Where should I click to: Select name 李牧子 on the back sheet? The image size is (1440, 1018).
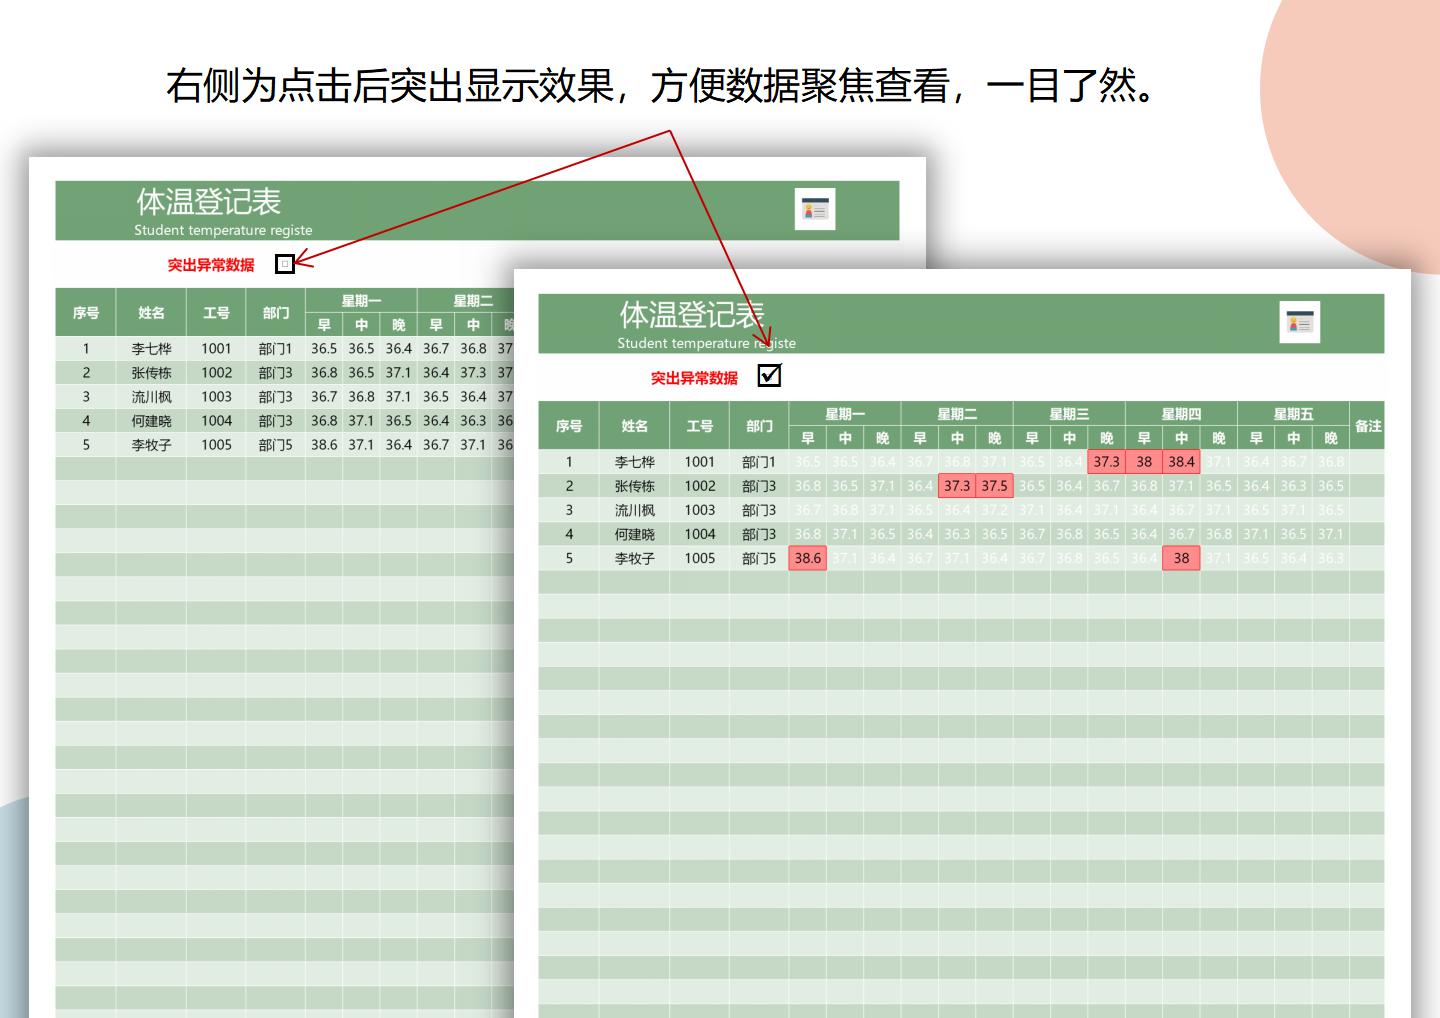[x=151, y=445]
